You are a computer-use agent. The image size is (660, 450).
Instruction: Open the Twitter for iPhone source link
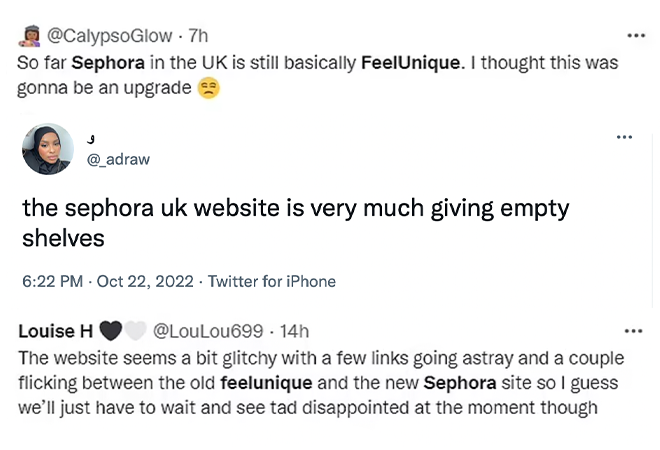[x=271, y=282]
